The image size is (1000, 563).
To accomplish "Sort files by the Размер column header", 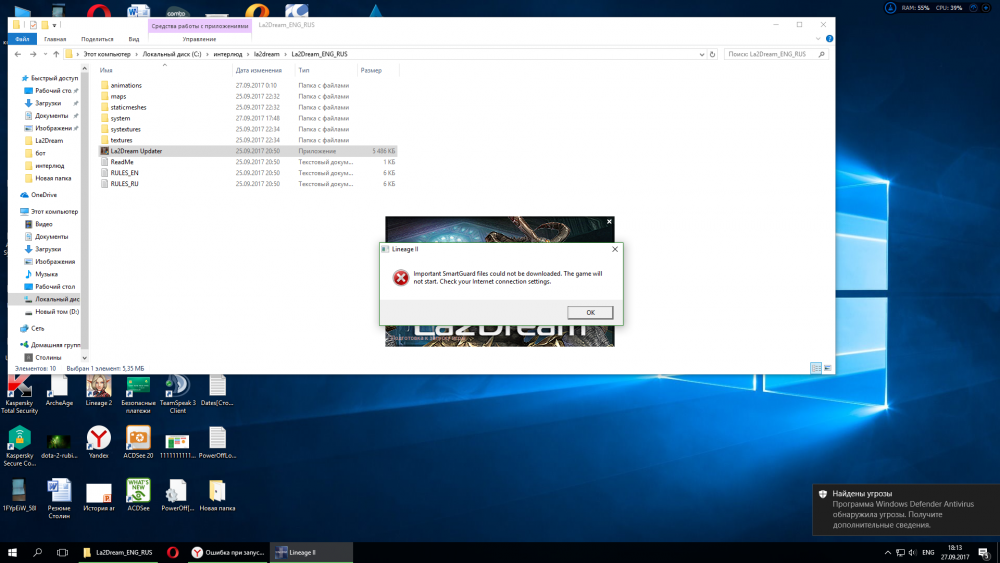I will [x=372, y=71].
